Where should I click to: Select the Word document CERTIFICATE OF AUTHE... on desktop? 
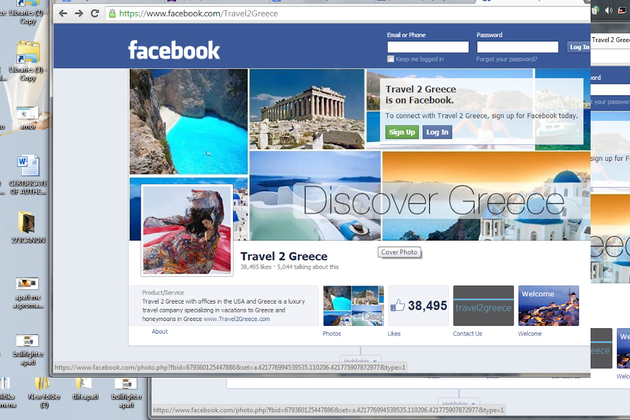[x=28, y=175]
